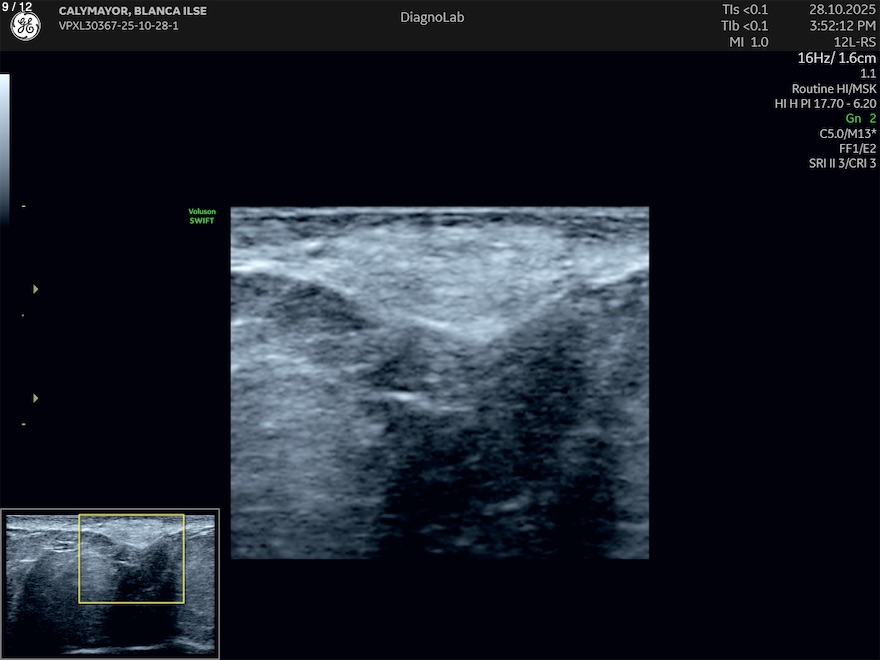The height and width of the screenshot is (660, 880).
Task: Click the green Voluson SWIFT label
Action: (x=202, y=216)
